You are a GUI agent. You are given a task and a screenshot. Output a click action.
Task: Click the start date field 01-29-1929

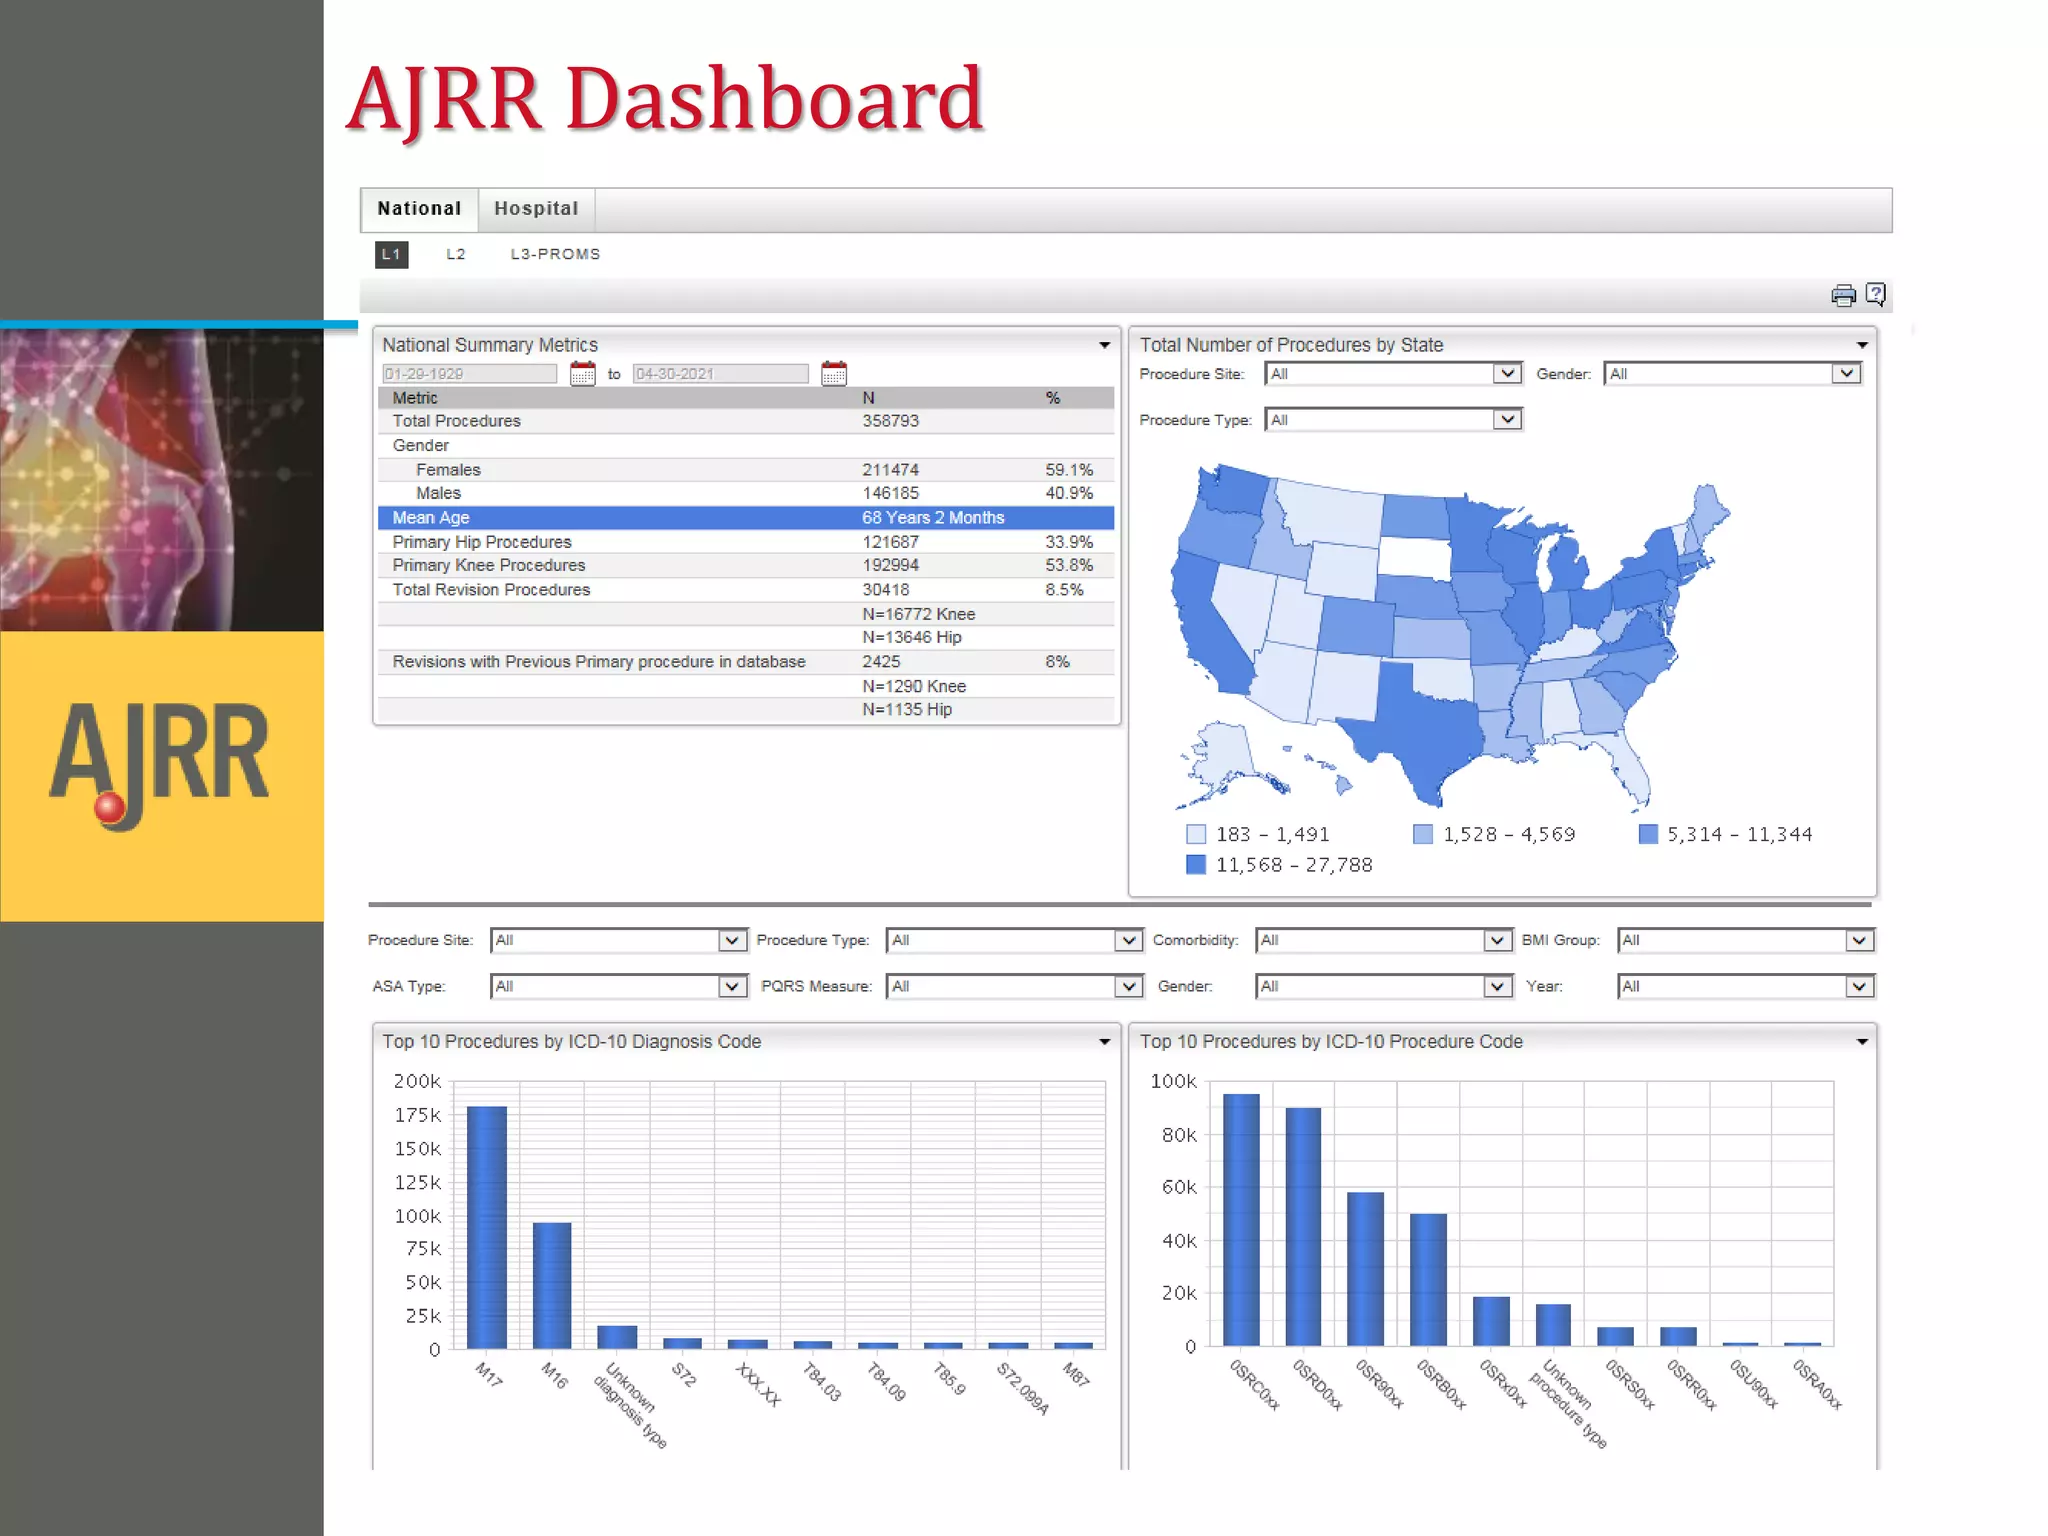point(469,374)
